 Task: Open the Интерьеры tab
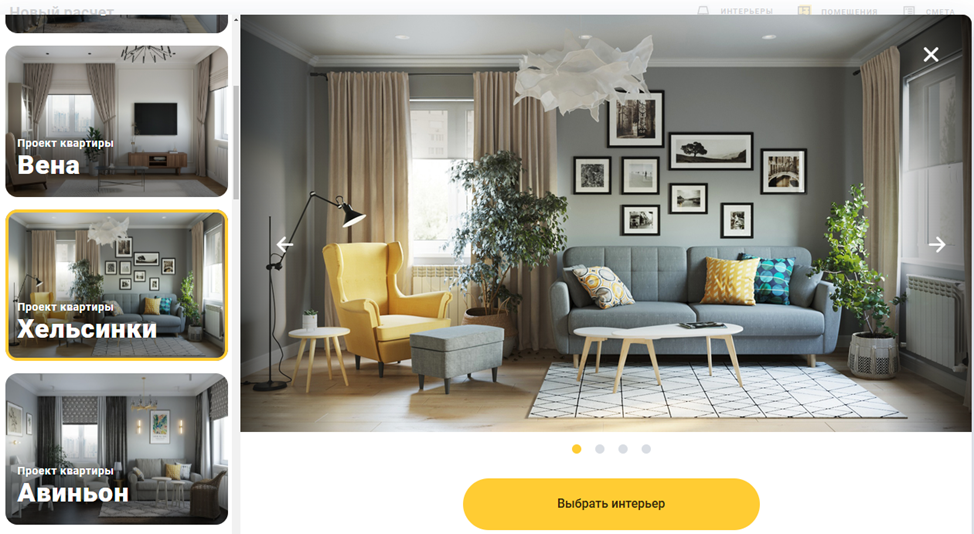(x=747, y=11)
